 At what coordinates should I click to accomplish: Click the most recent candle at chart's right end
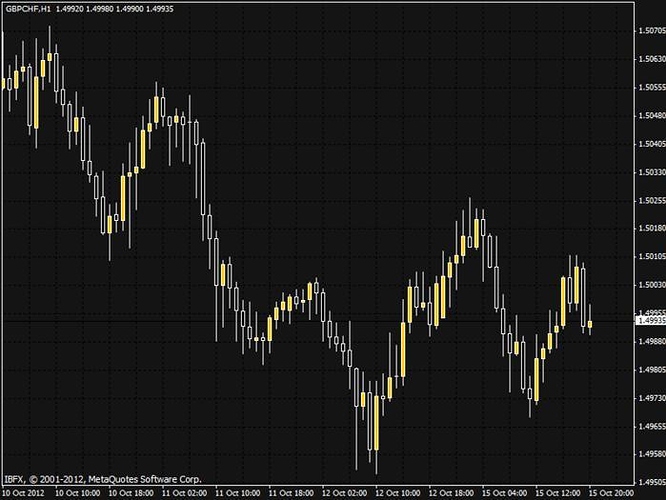(x=590, y=323)
